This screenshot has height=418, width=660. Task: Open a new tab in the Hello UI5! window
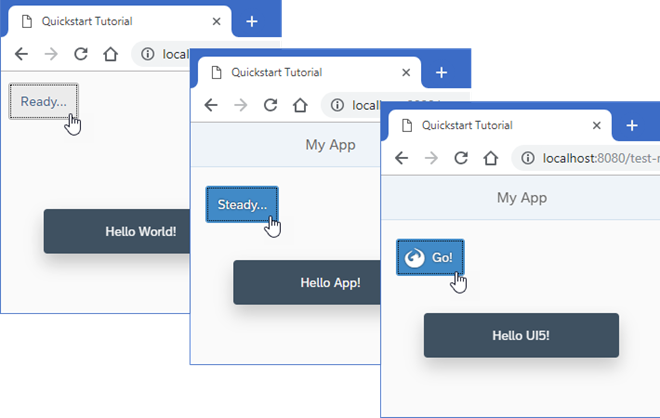point(631,126)
